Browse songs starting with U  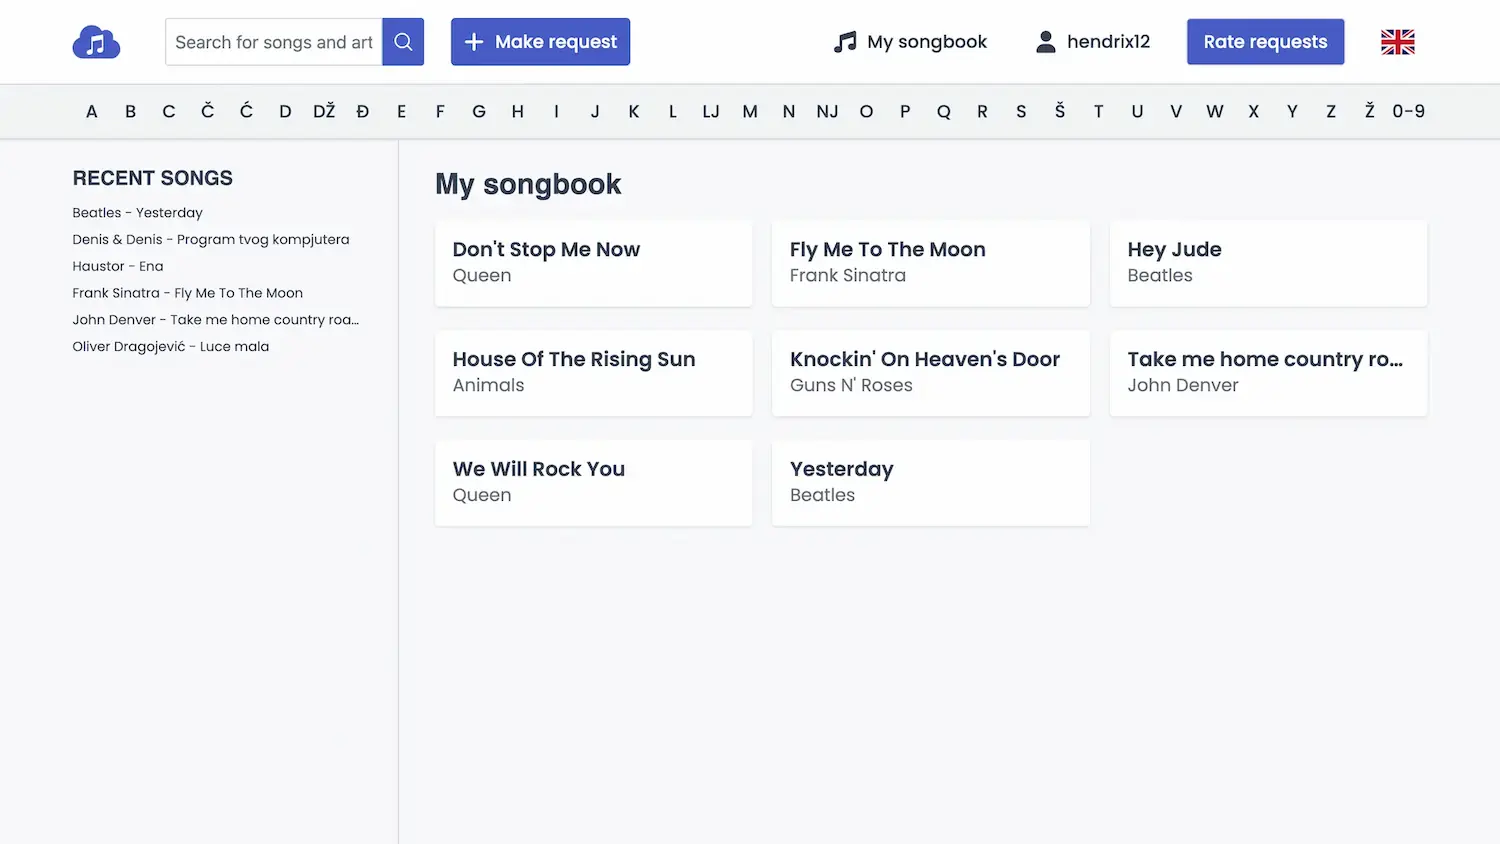coord(1137,112)
